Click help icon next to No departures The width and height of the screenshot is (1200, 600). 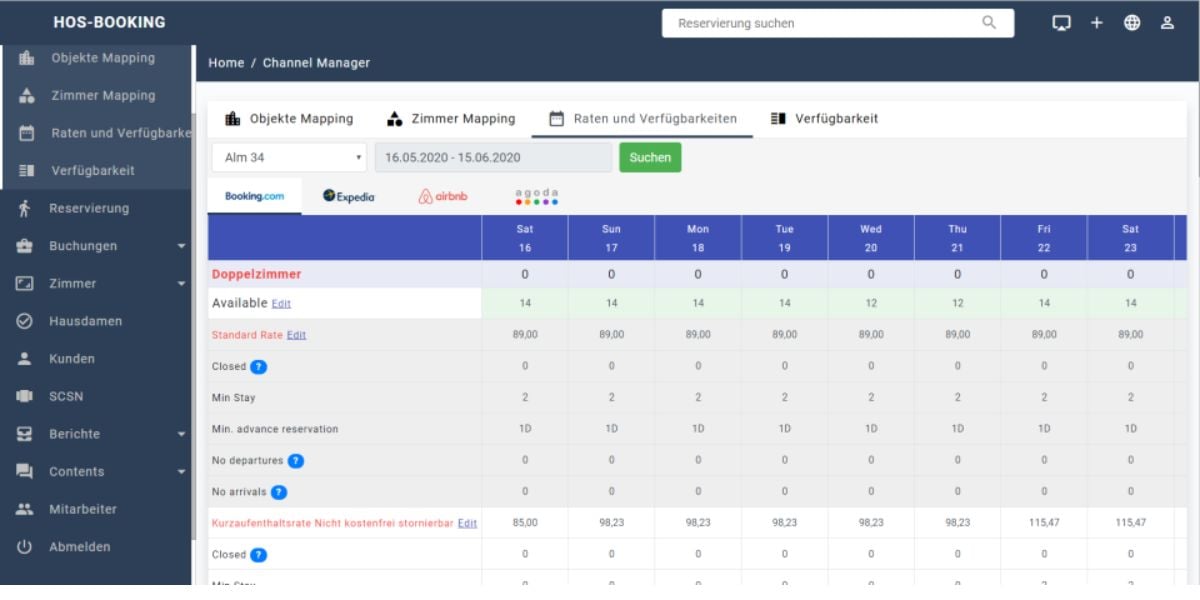coord(296,461)
